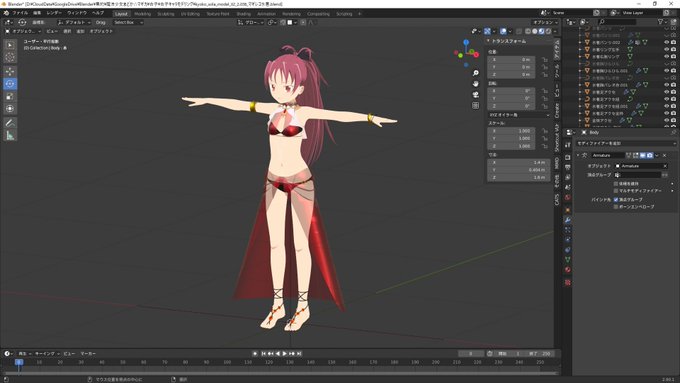Open the Add Modifier dropdown
This screenshot has width=680, height=383.
(x=625, y=143)
